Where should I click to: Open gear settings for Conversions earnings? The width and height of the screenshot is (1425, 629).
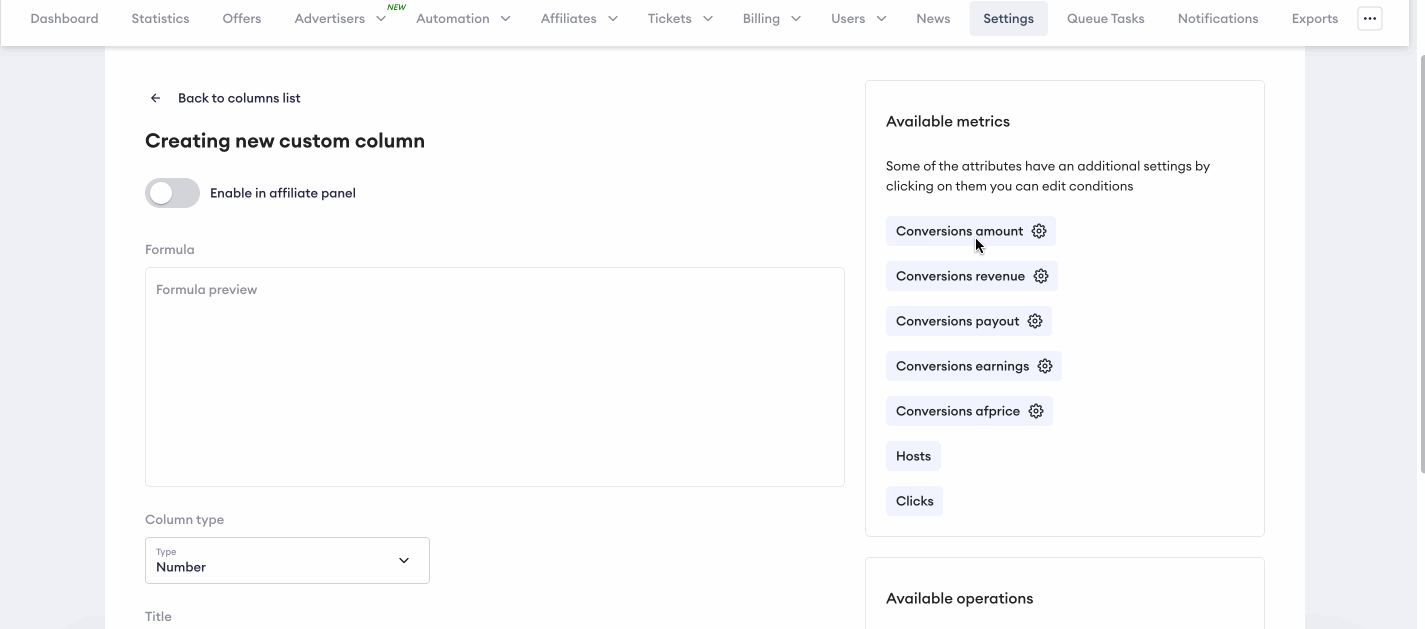(1045, 366)
